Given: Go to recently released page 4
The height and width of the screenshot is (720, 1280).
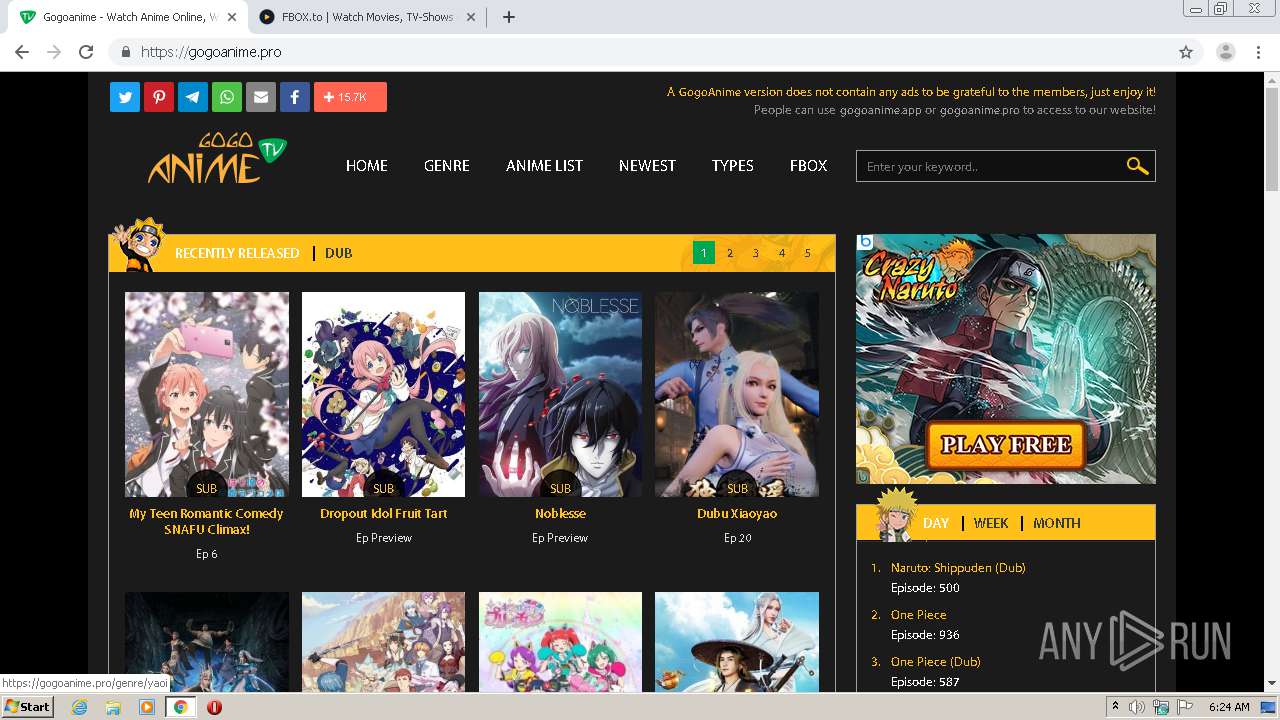Looking at the screenshot, I should pos(782,253).
